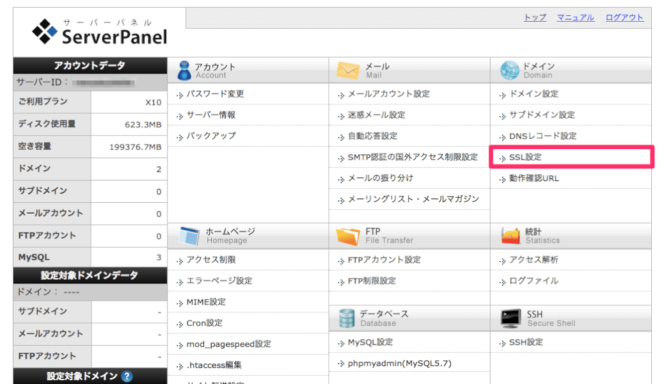Click the MySQL row label in account data

click(34, 257)
